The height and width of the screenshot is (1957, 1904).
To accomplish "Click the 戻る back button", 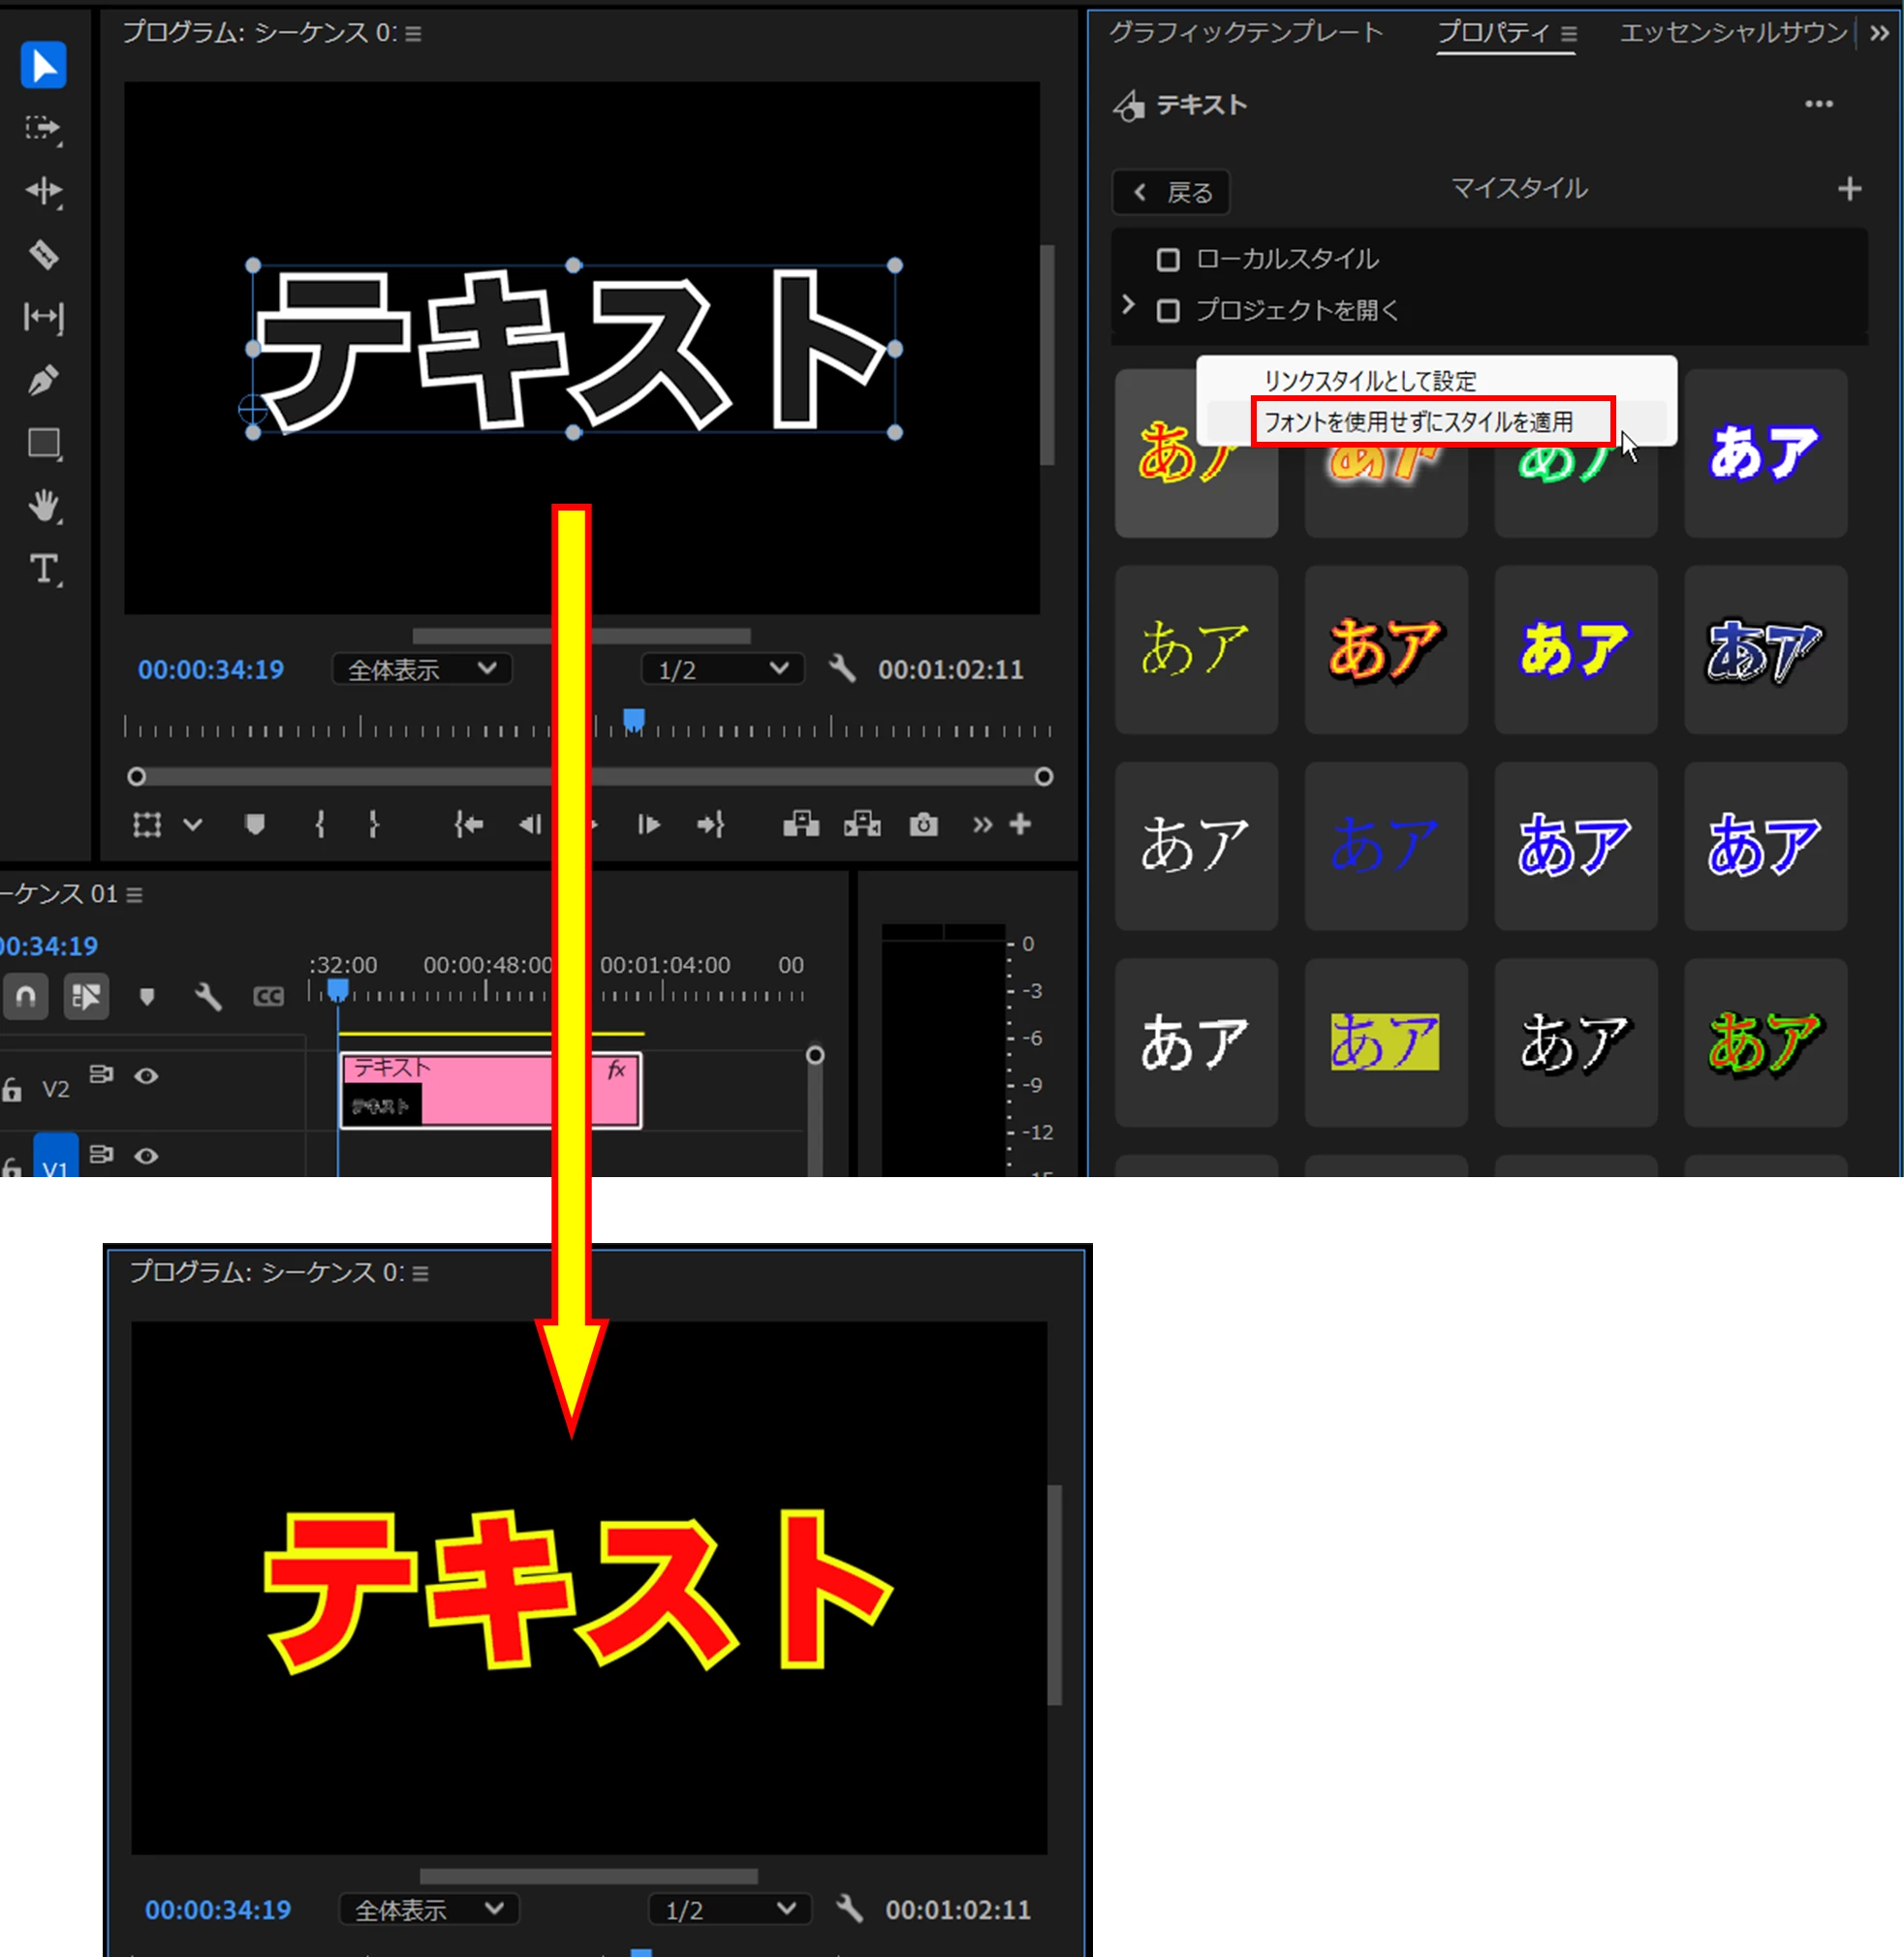I will (1171, 192).
